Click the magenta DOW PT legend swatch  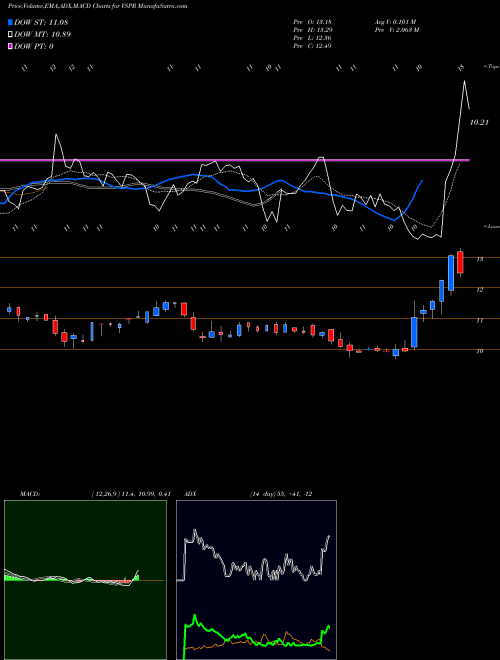click(x=10, y=46)
